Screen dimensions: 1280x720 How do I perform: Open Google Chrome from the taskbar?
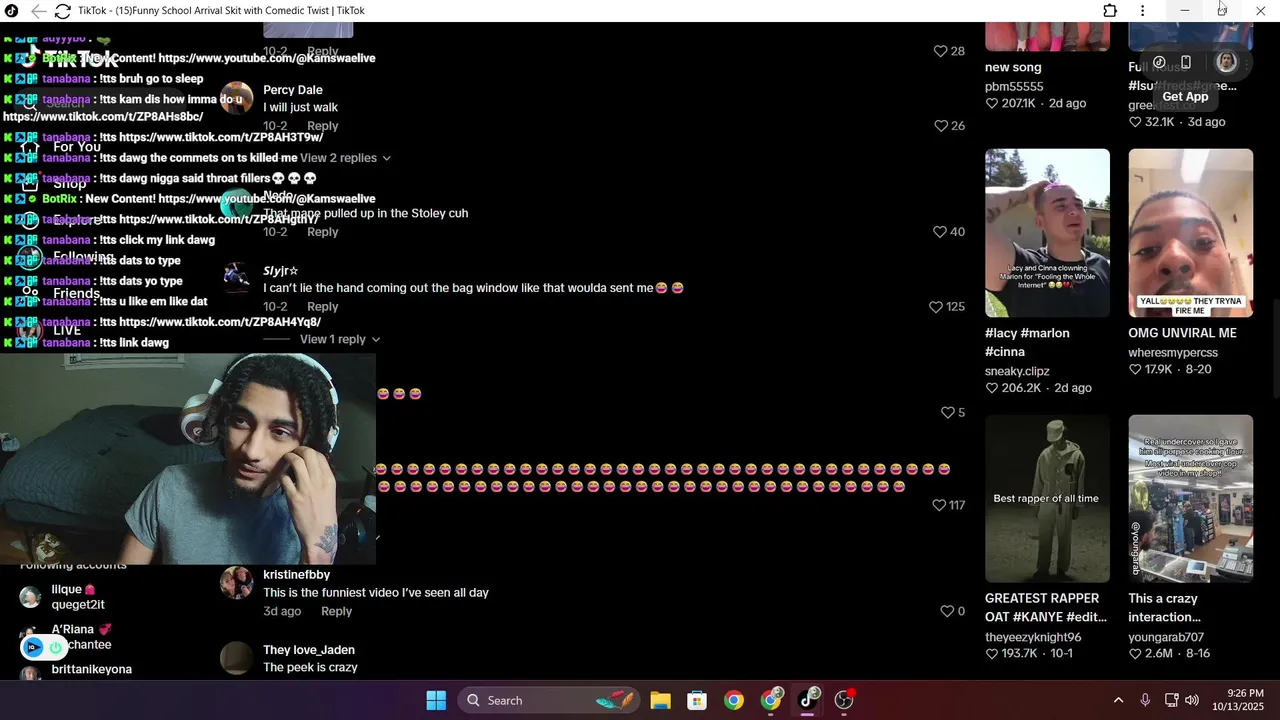tap(734, 700)
